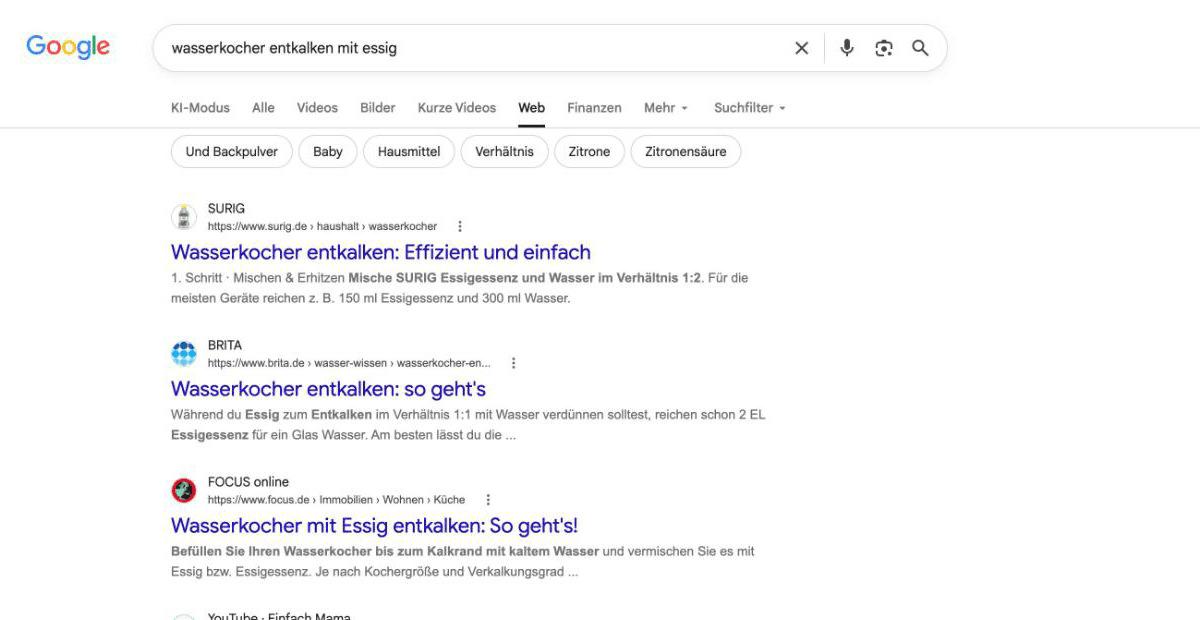Open the three-dot menu for the SURIG result

pyautogui.click(x=460, y=227)
